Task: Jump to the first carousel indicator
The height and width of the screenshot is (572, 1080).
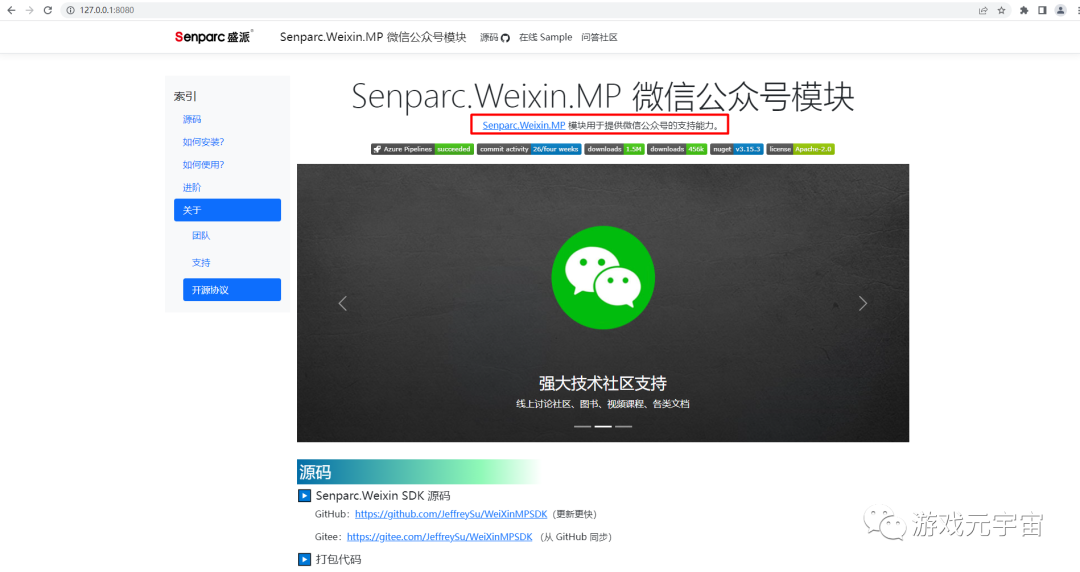Action: point(583,427)
